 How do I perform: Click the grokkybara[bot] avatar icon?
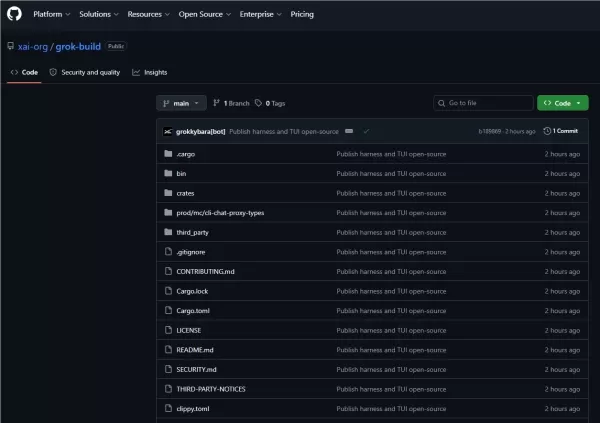tap(168, 131)
